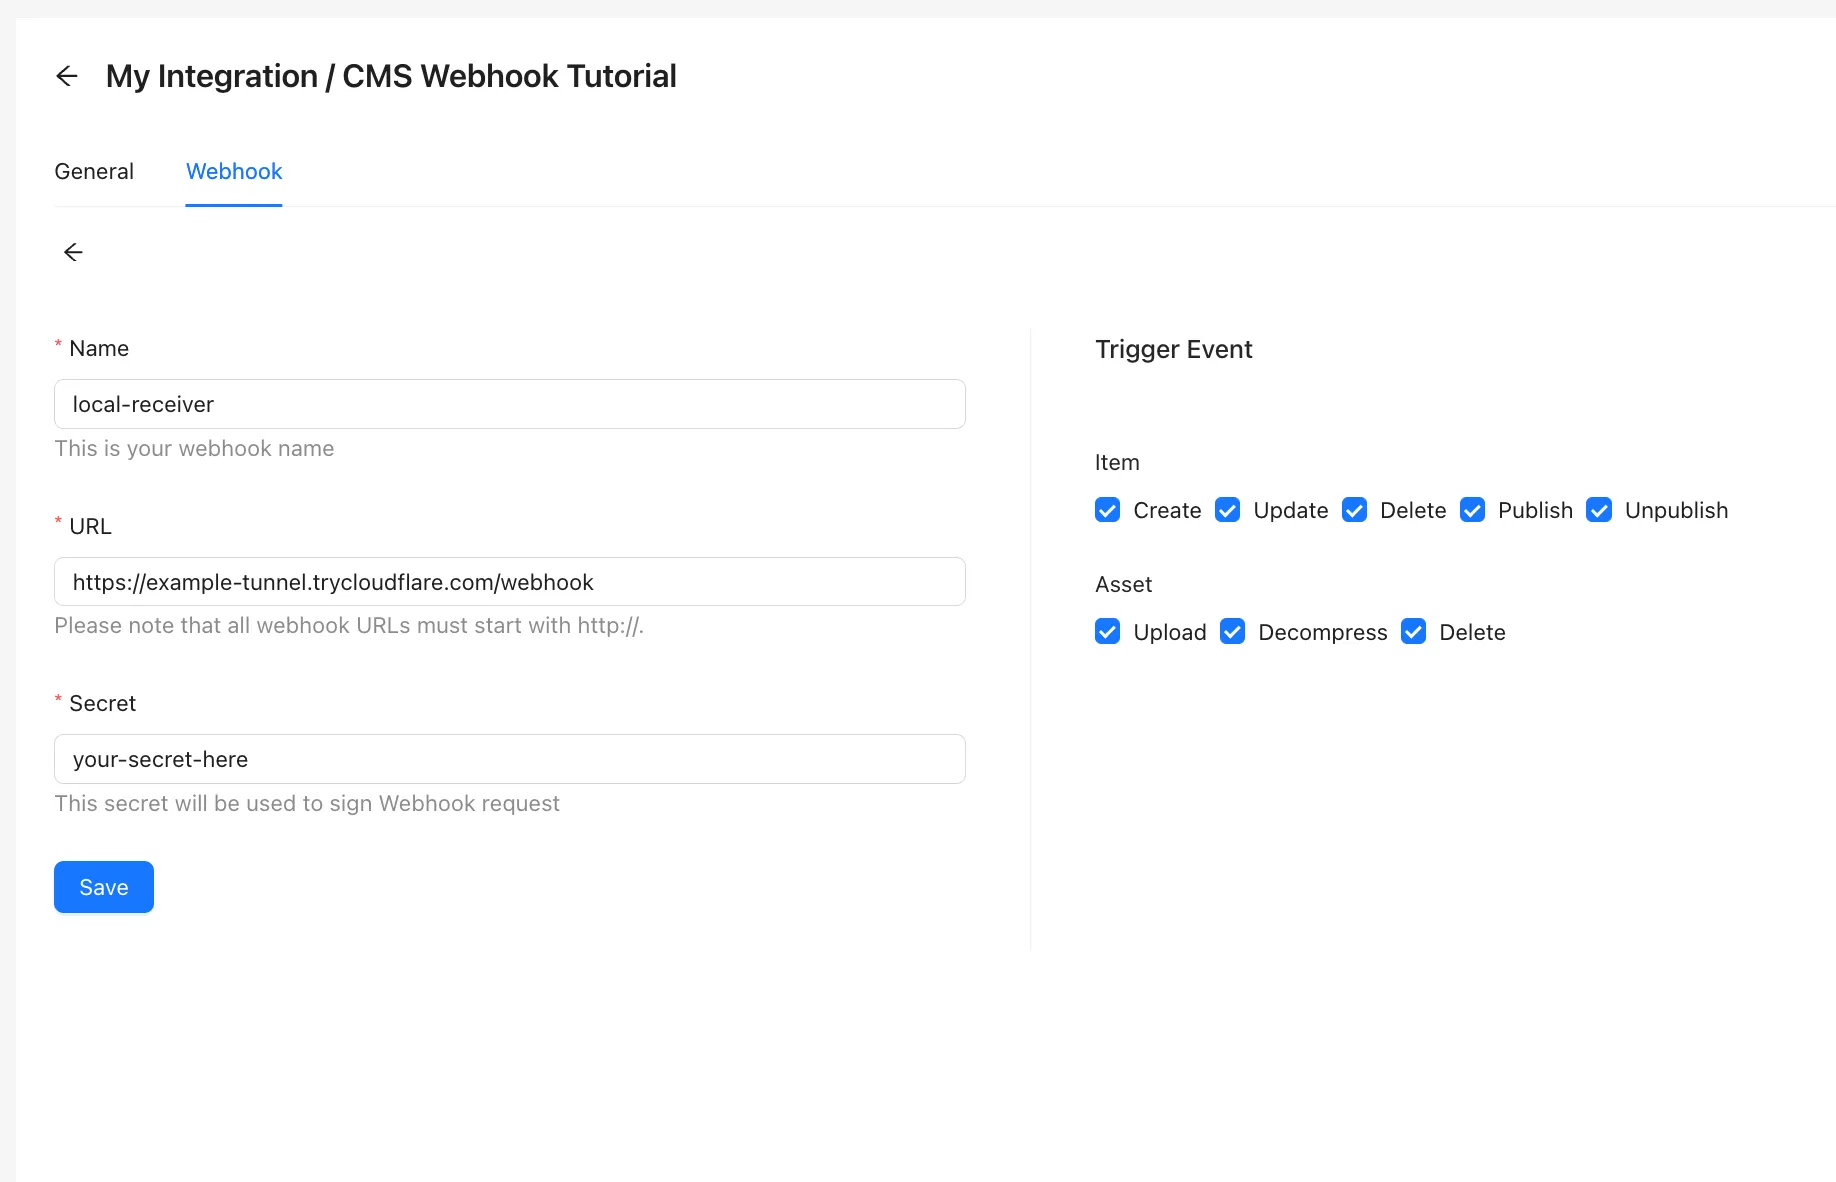Uncheck the Unpublish checkbox

(1599, 510)
